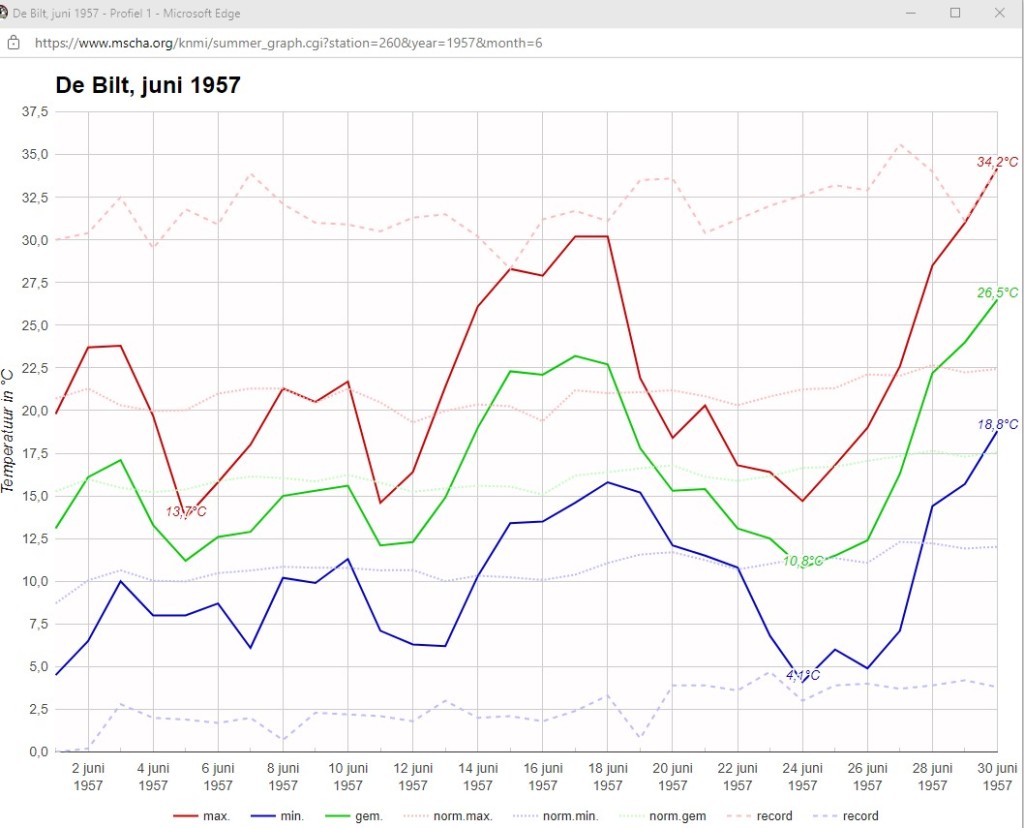Click the '13,7°C' red minimum annotation
This screenshot has height=828, width=1024.
(185, 511)
